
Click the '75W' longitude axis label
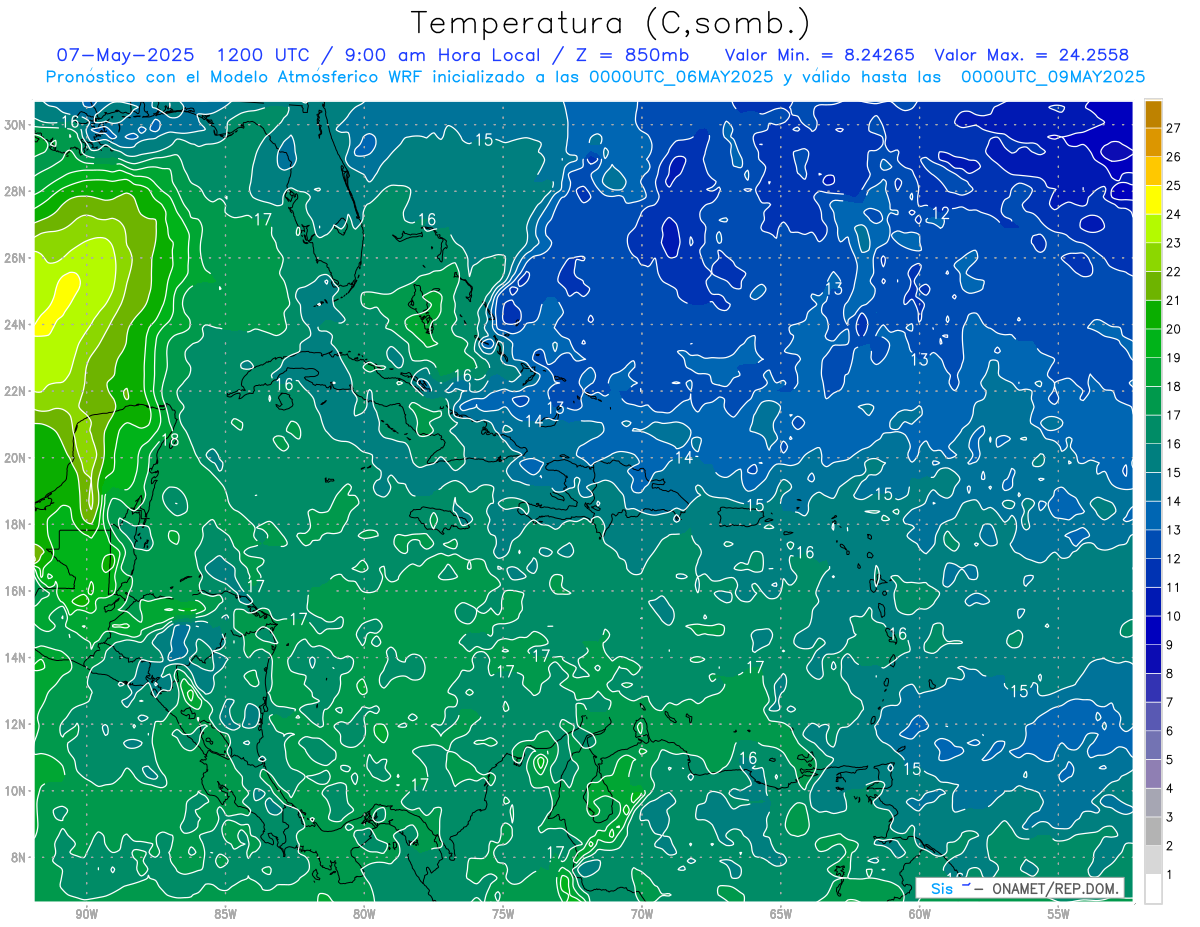[503, 914]
